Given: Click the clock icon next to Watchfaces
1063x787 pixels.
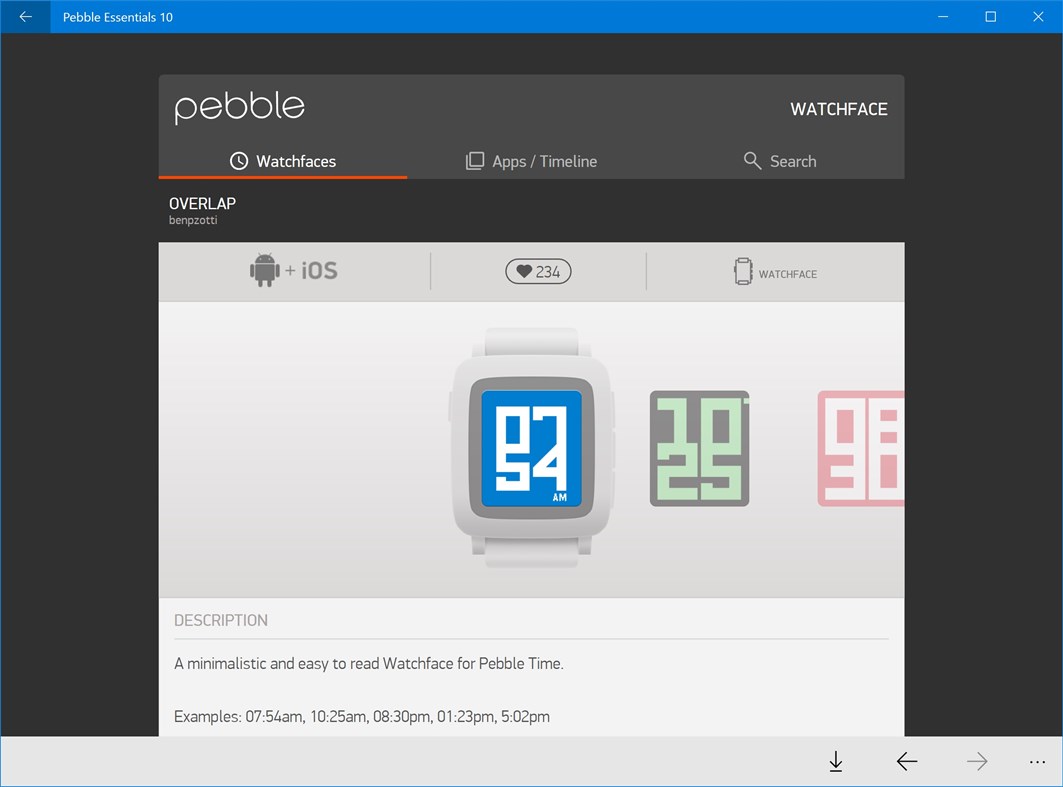Looking at the screenshot, I should tap(238, 160).
